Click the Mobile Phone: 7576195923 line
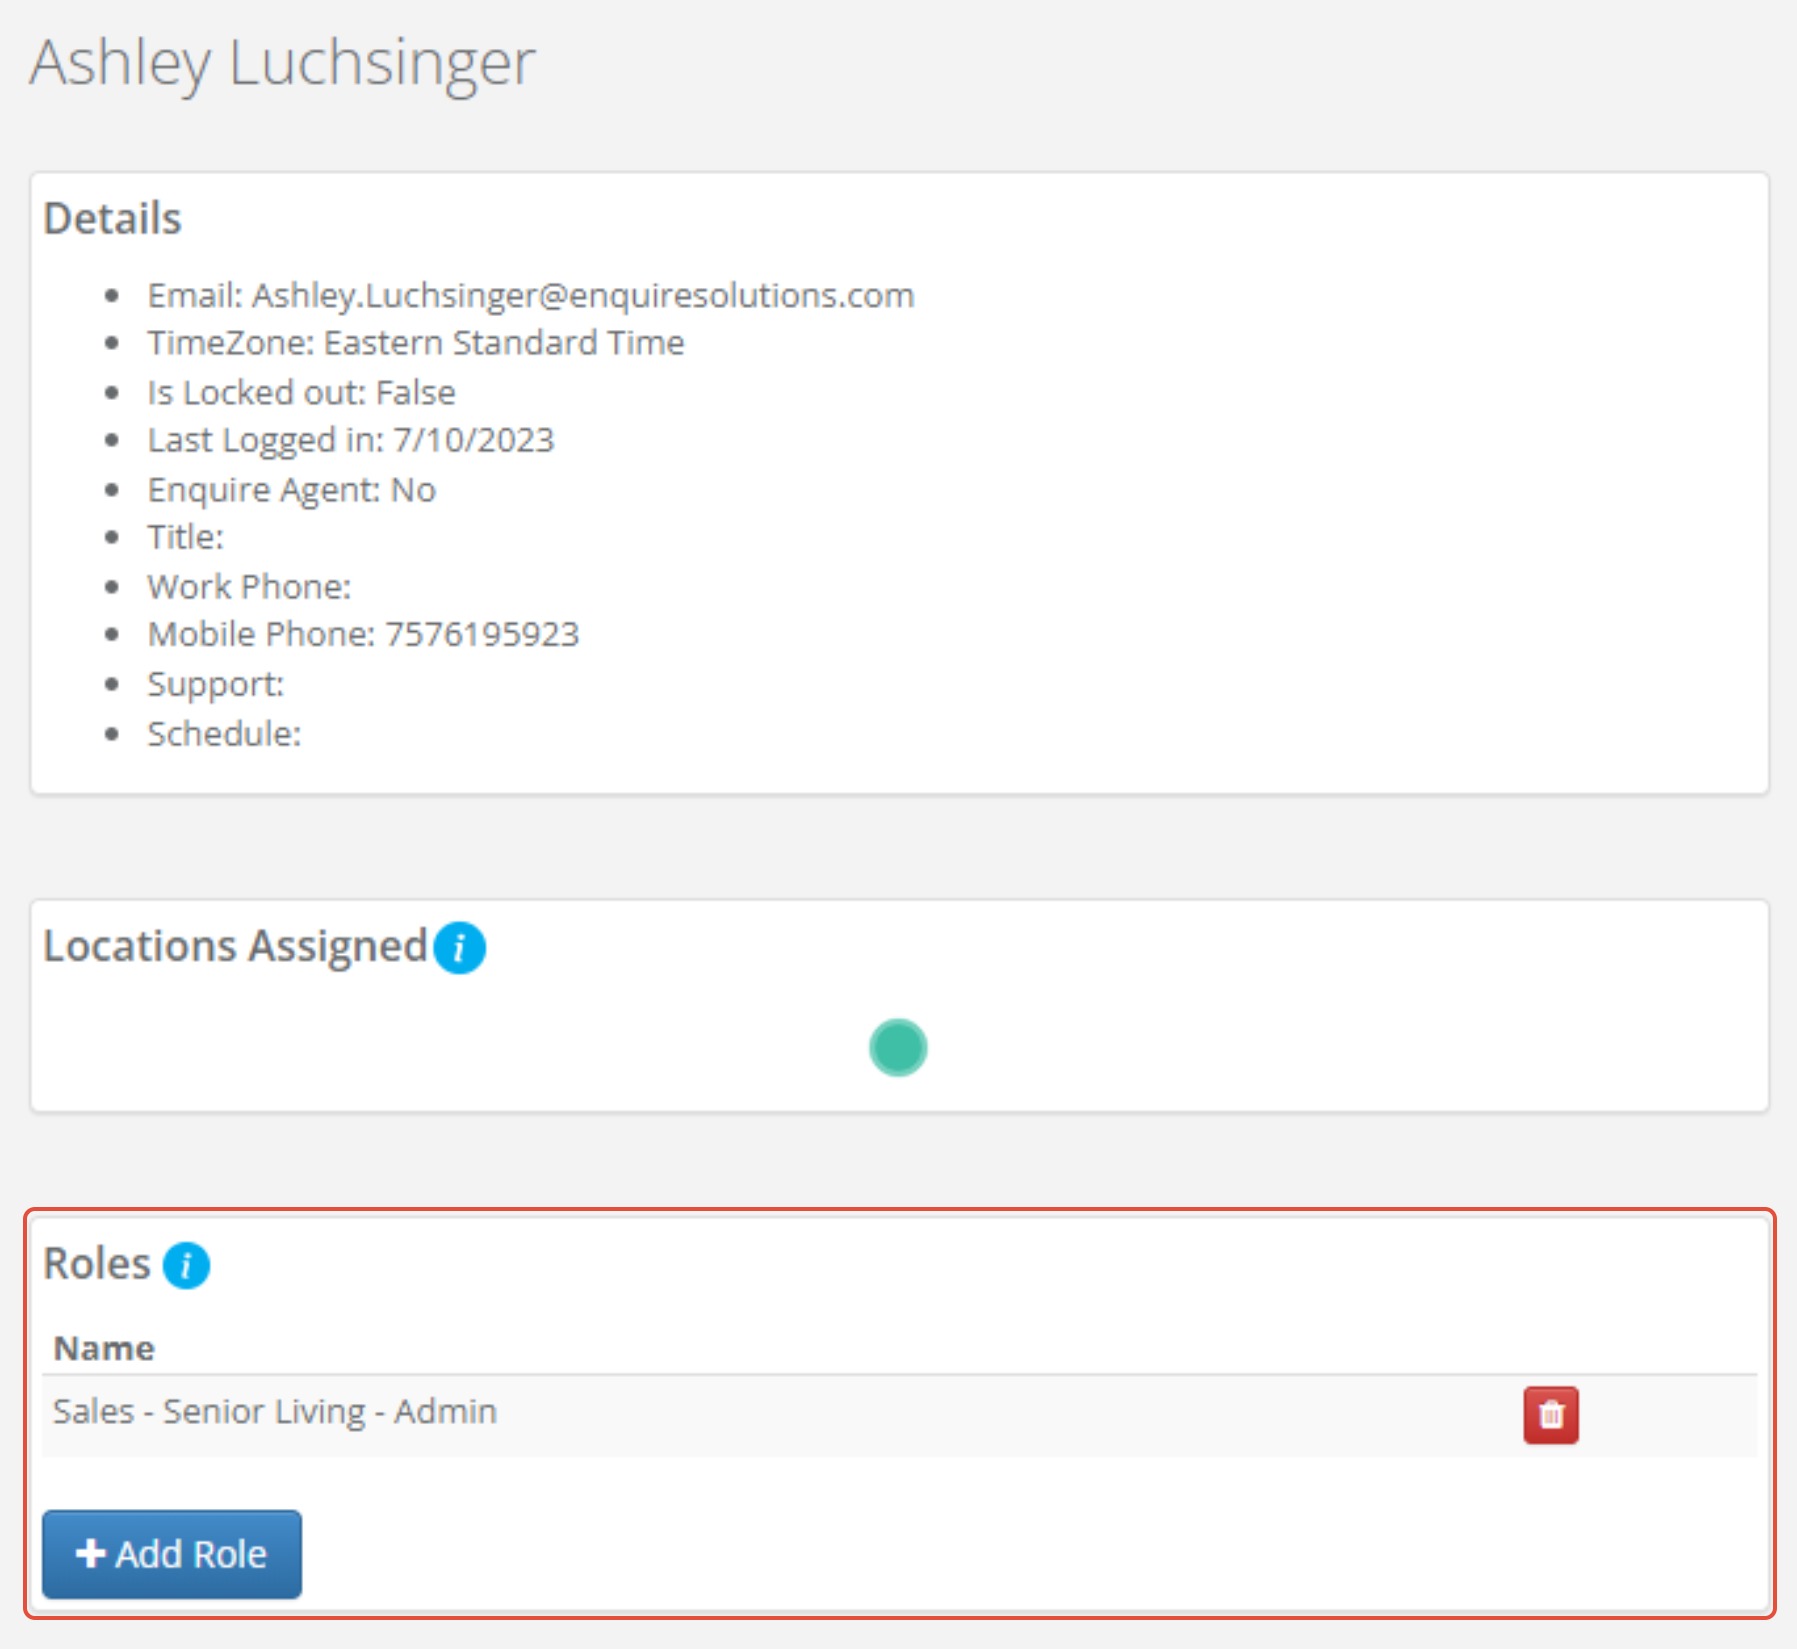This screenshot has width=1797, height=1649. click(x=364, y=634)
